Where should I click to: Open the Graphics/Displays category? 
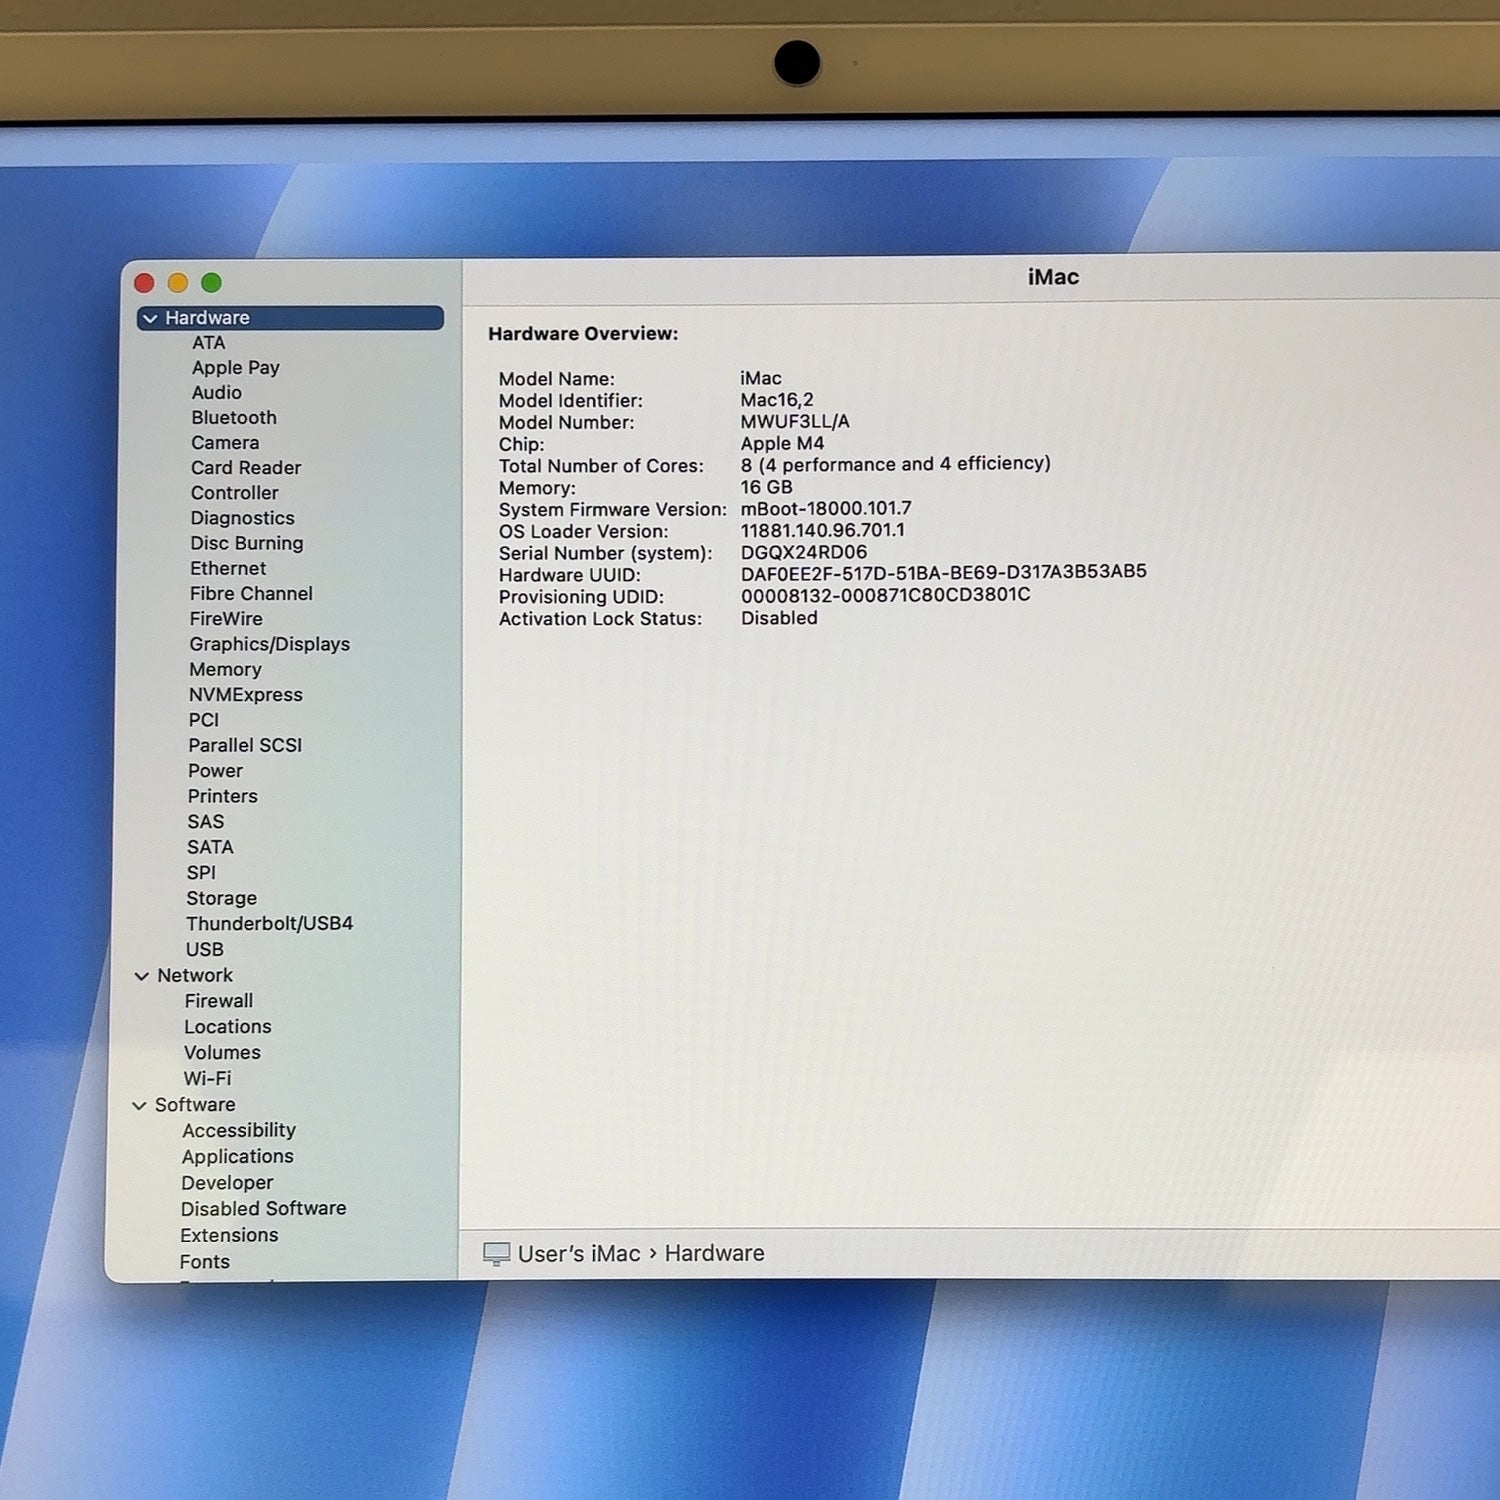tap(270, 645)
